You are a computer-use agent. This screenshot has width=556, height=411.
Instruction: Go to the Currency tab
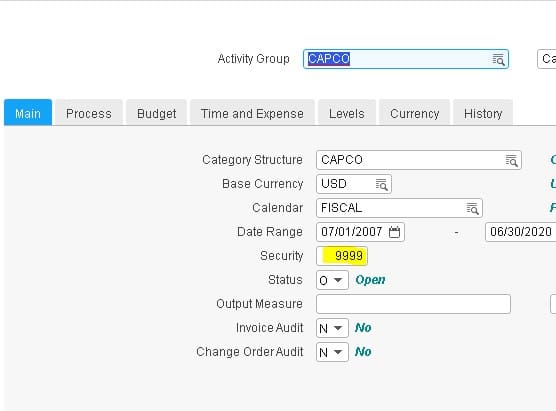[x=415, y=113]
